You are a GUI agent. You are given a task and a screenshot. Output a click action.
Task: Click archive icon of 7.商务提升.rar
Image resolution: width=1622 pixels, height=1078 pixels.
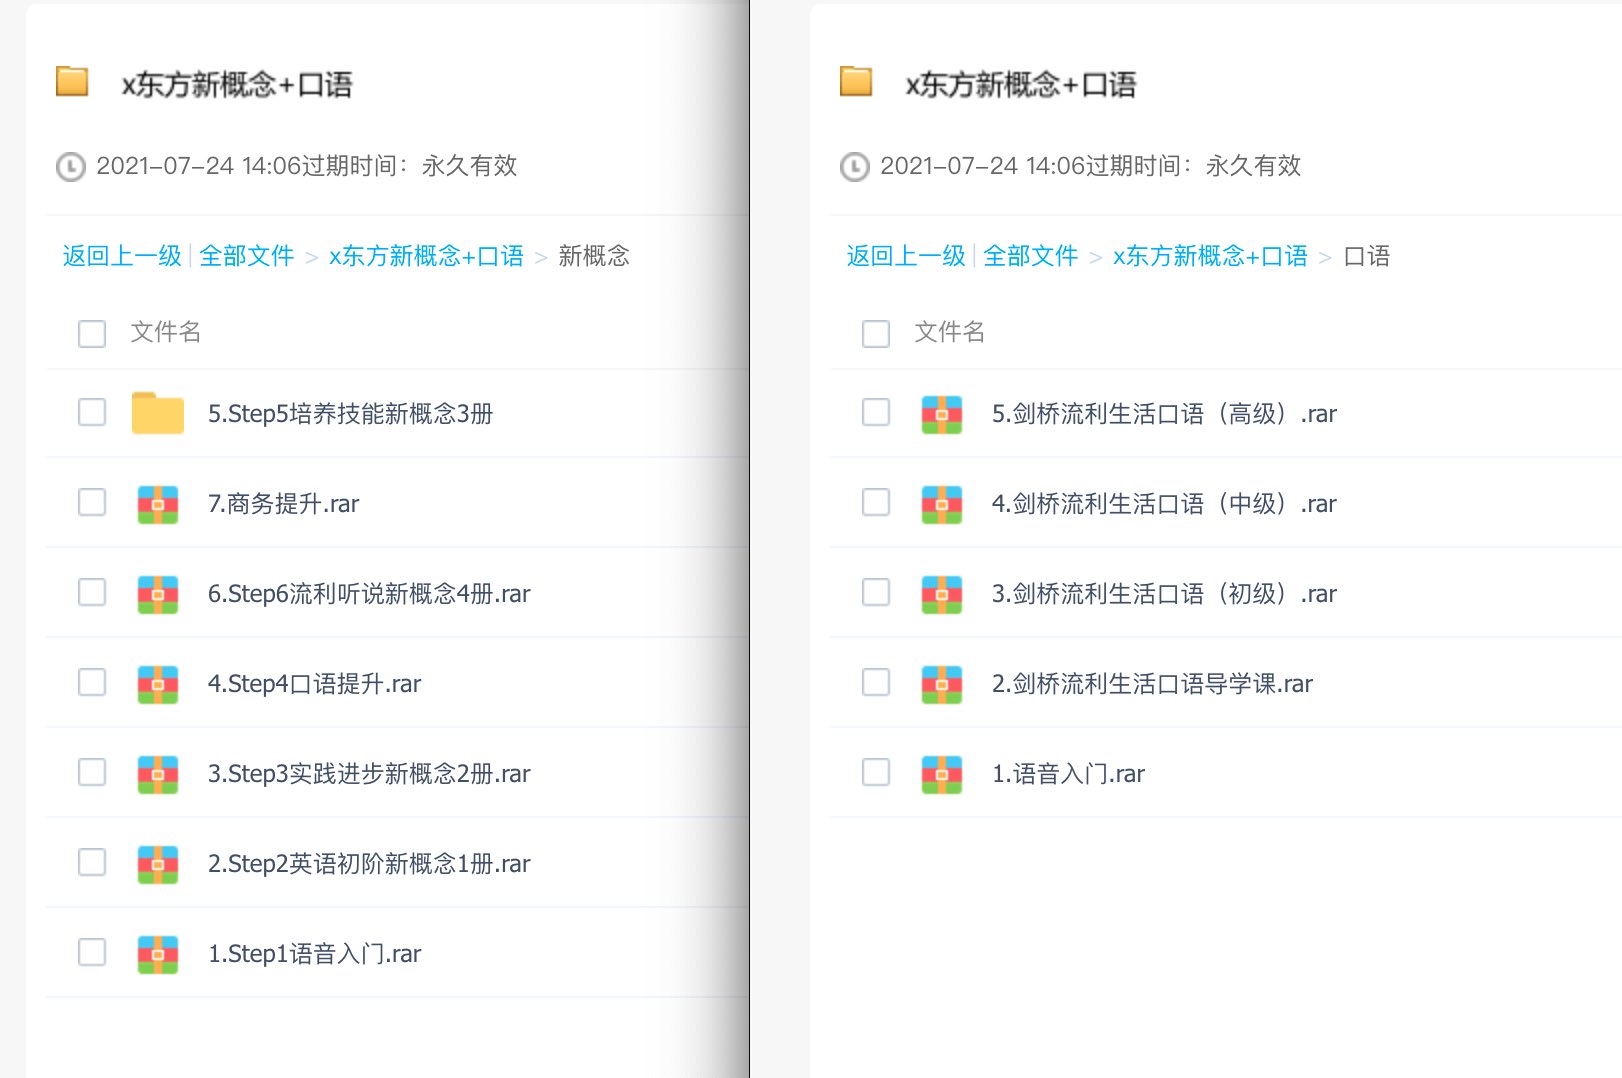(158, 504)
